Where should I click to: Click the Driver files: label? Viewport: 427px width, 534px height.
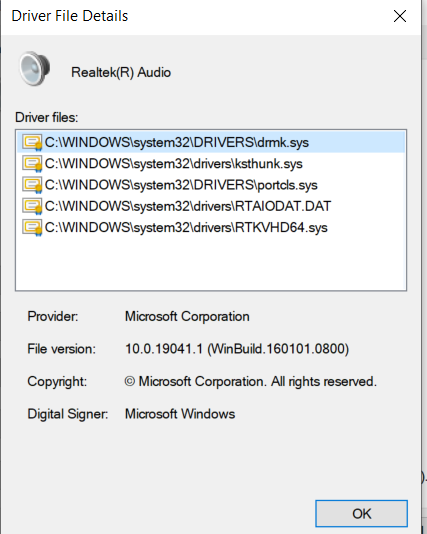47,117
